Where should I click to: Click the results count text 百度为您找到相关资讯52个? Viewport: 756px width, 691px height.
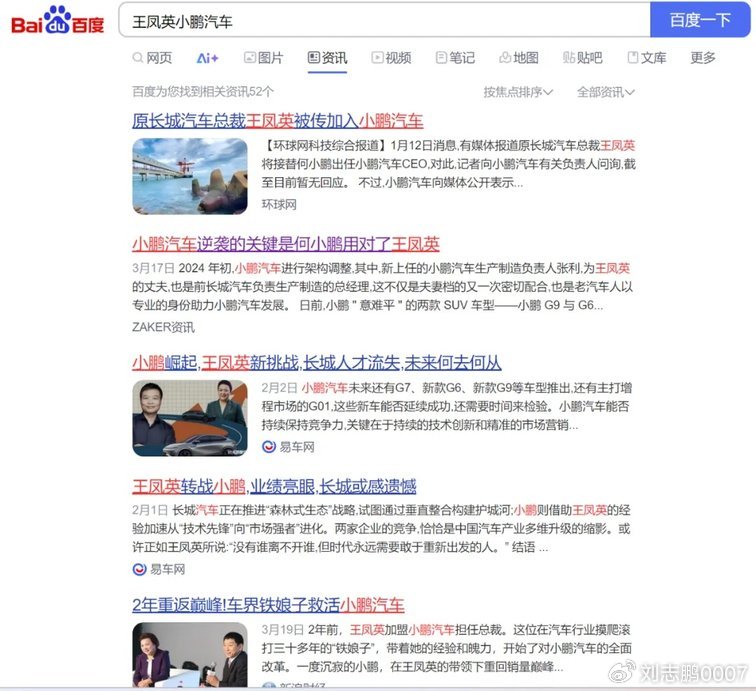[203, 92]
